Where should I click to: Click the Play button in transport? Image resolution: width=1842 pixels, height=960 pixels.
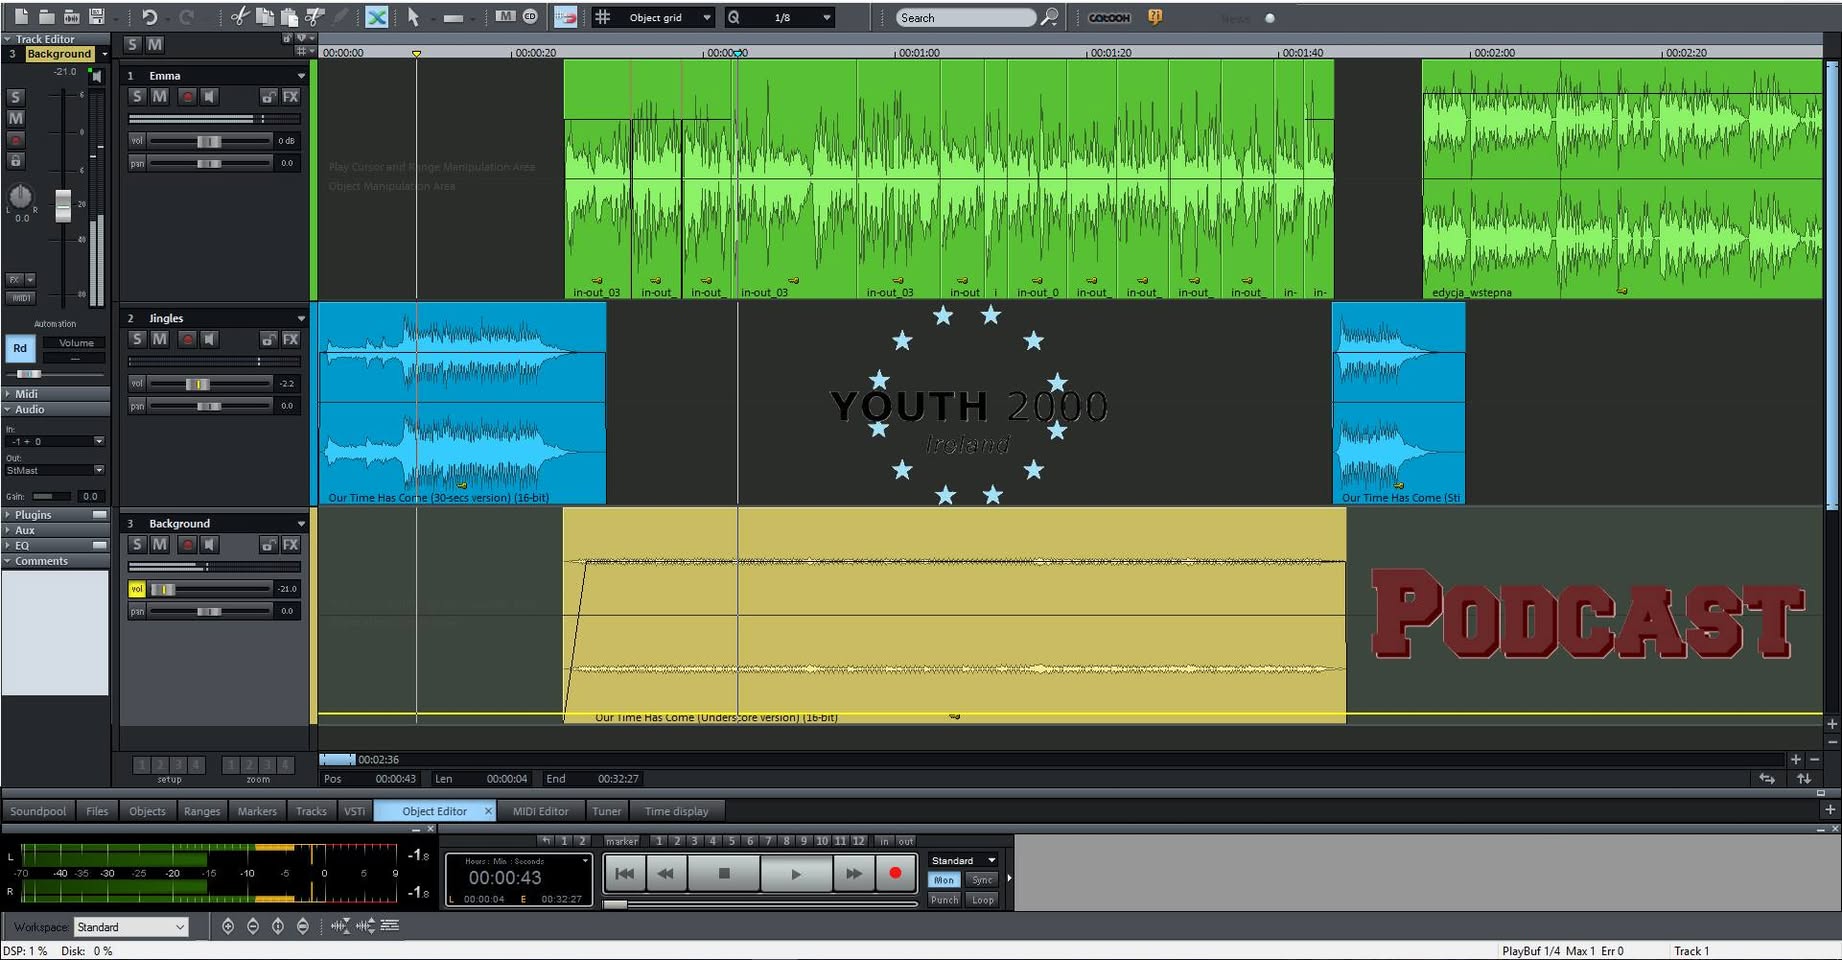click(x=796, y=874)
